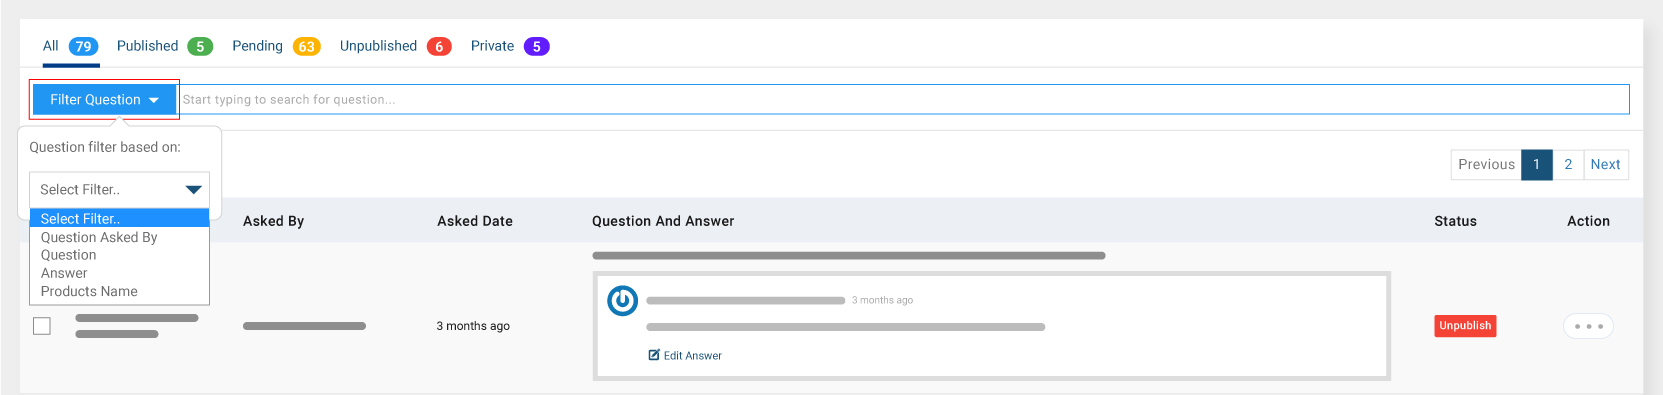The image size is (1663, 395).
Task: Go to the Next page
Action: coord(1605,165)
